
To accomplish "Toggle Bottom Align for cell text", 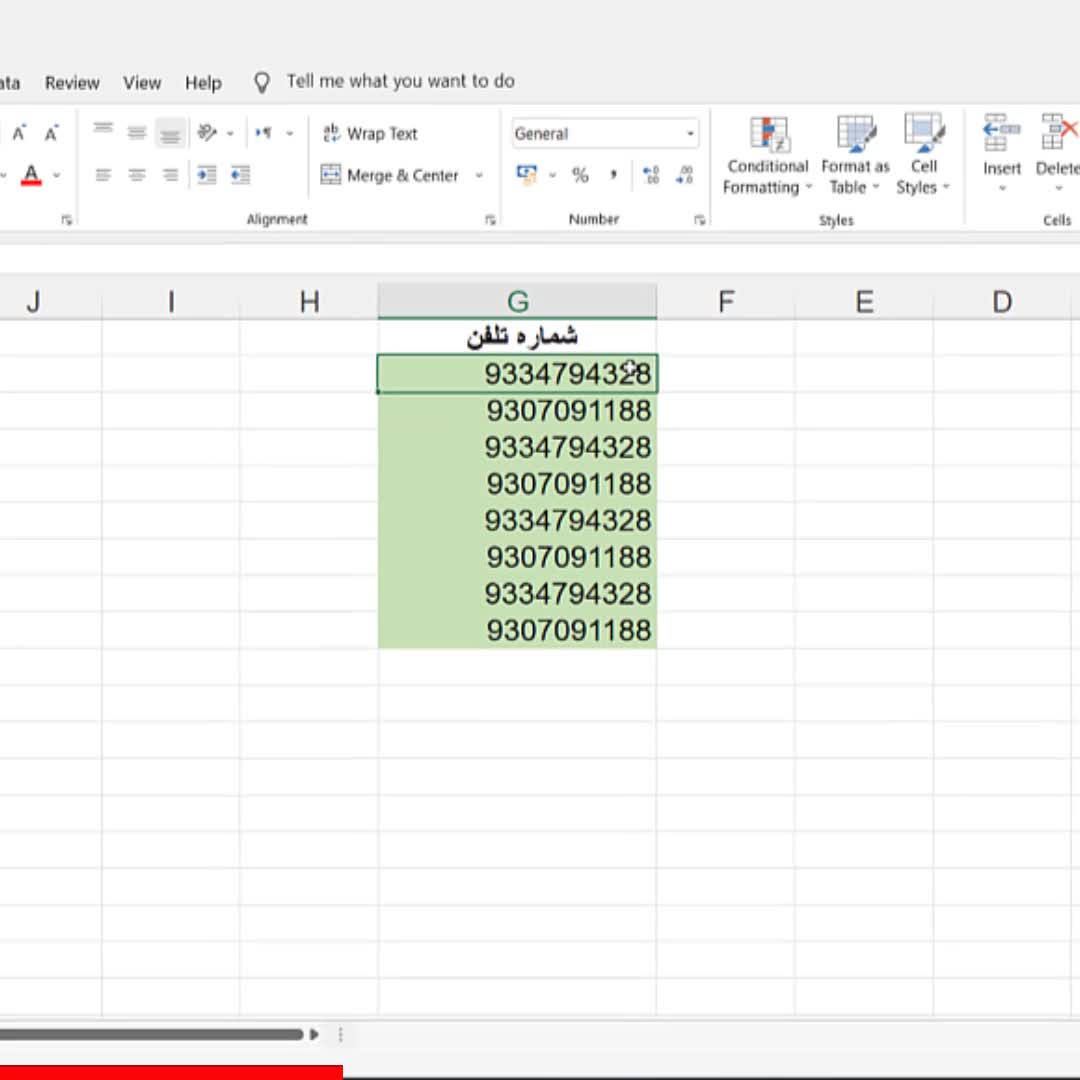I will [170, 133].
